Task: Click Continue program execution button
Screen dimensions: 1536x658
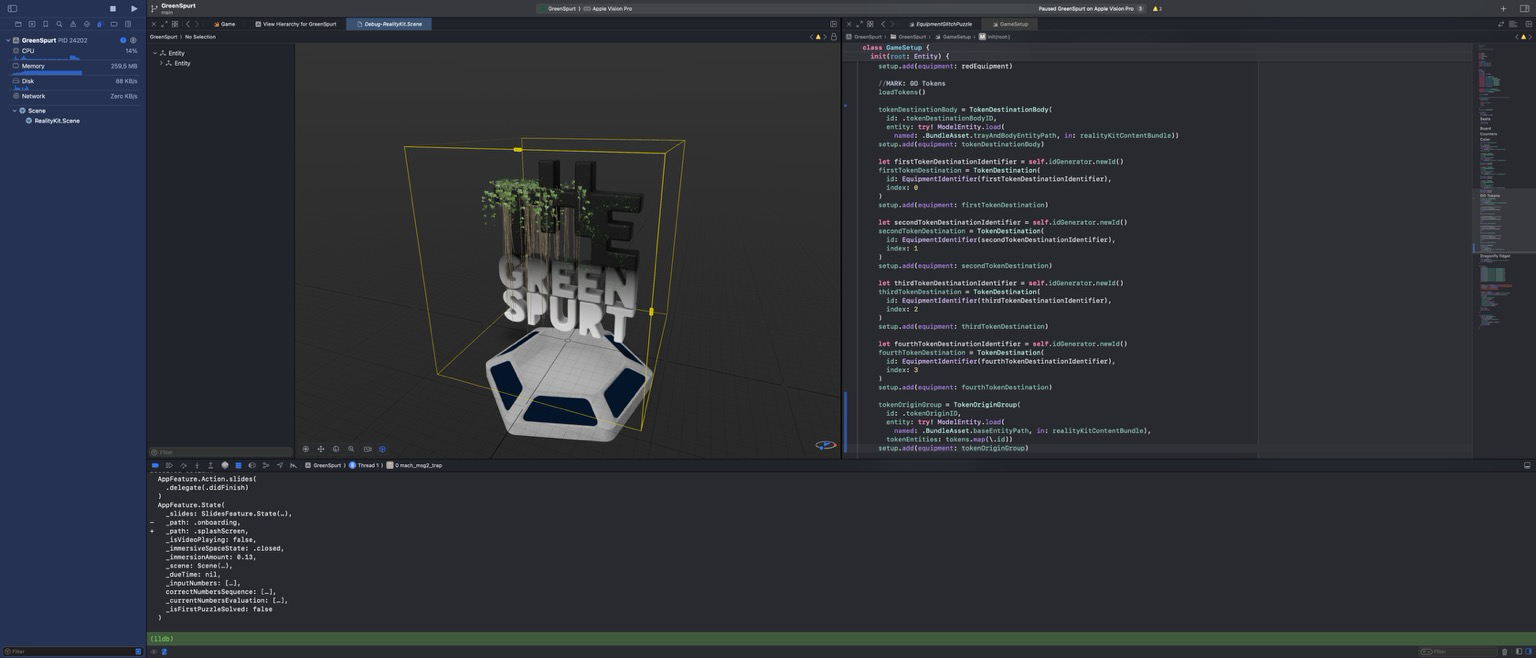Action: [169, 465]
